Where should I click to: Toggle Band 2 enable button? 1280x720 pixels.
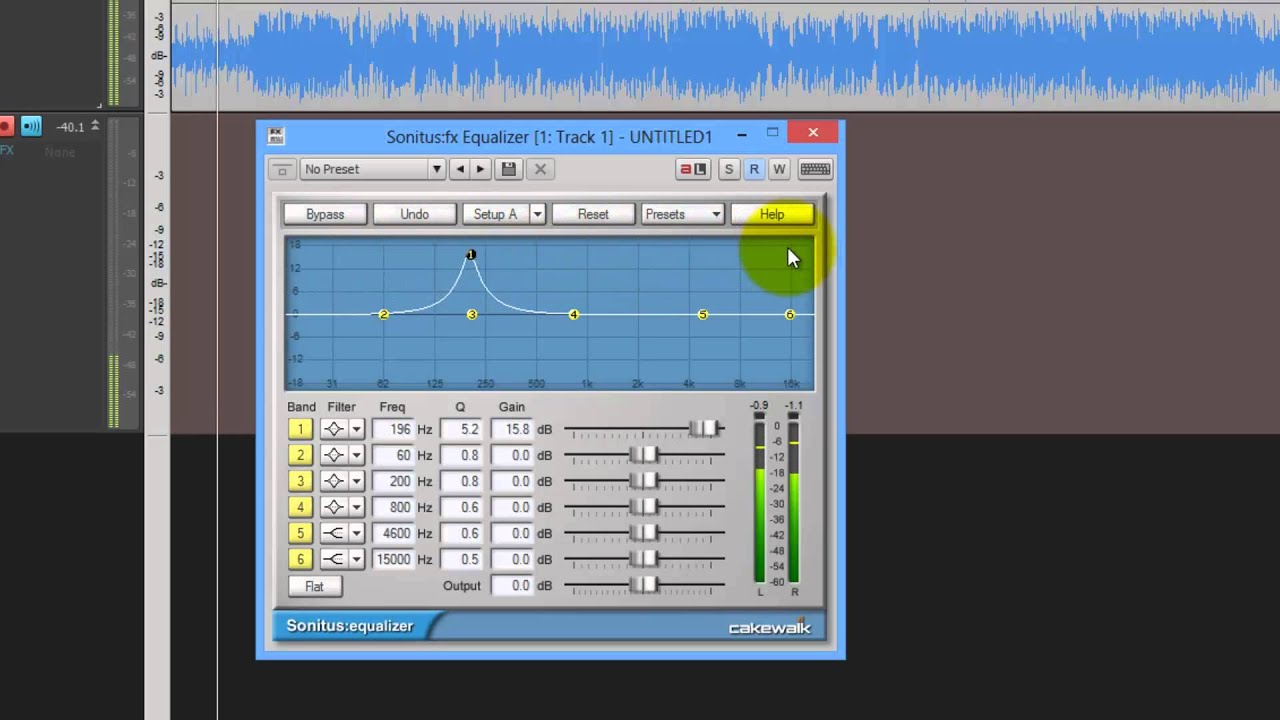[x=299, y=455]
